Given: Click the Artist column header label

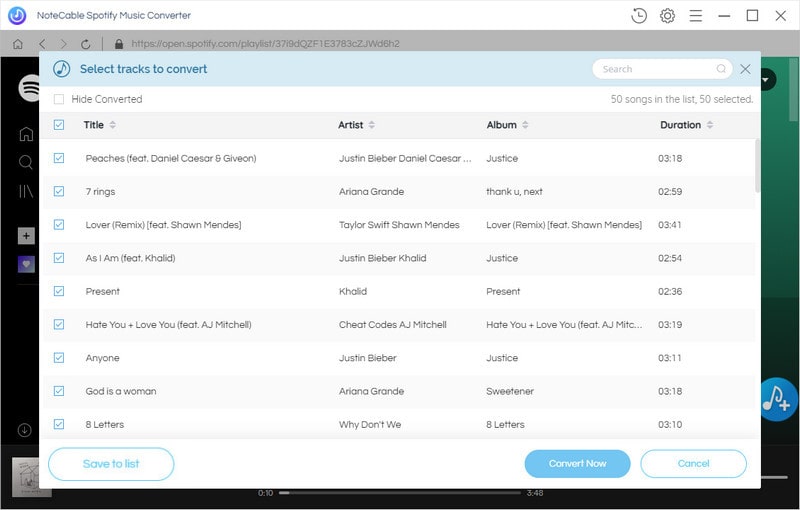Looking at the screenshot, I should tap(351, 125).
